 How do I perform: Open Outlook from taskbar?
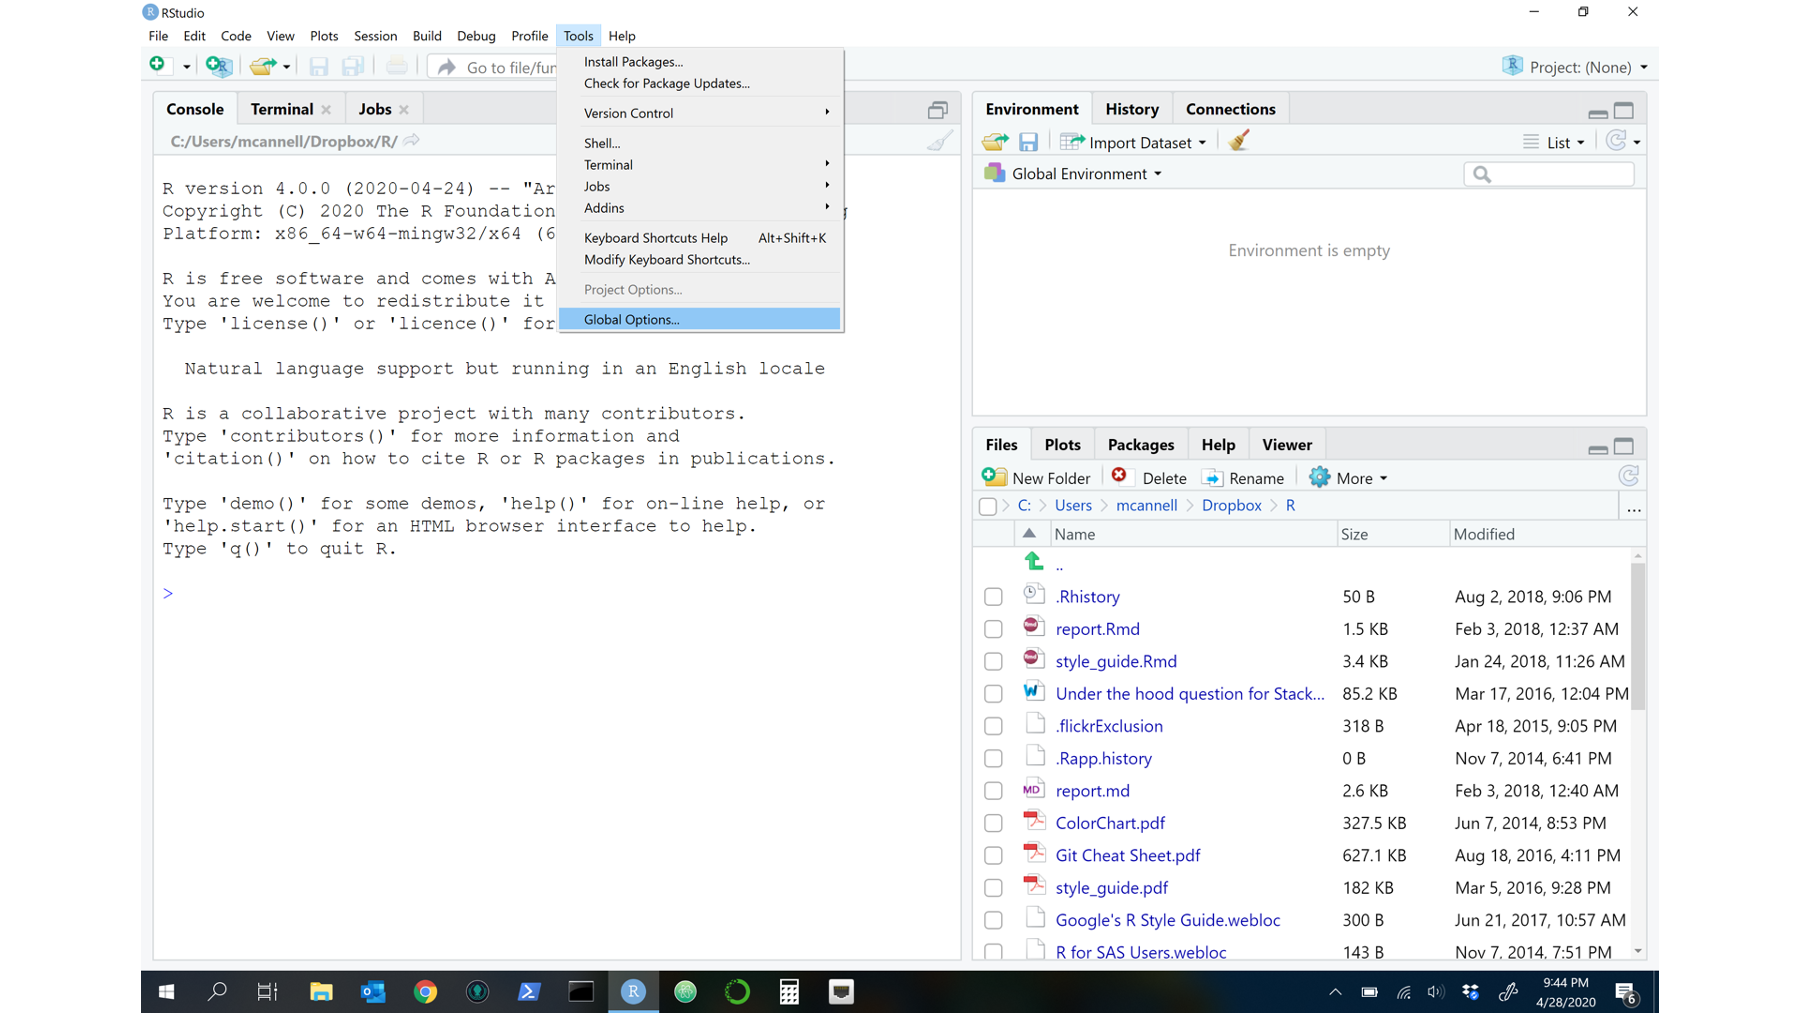[373, 991]
